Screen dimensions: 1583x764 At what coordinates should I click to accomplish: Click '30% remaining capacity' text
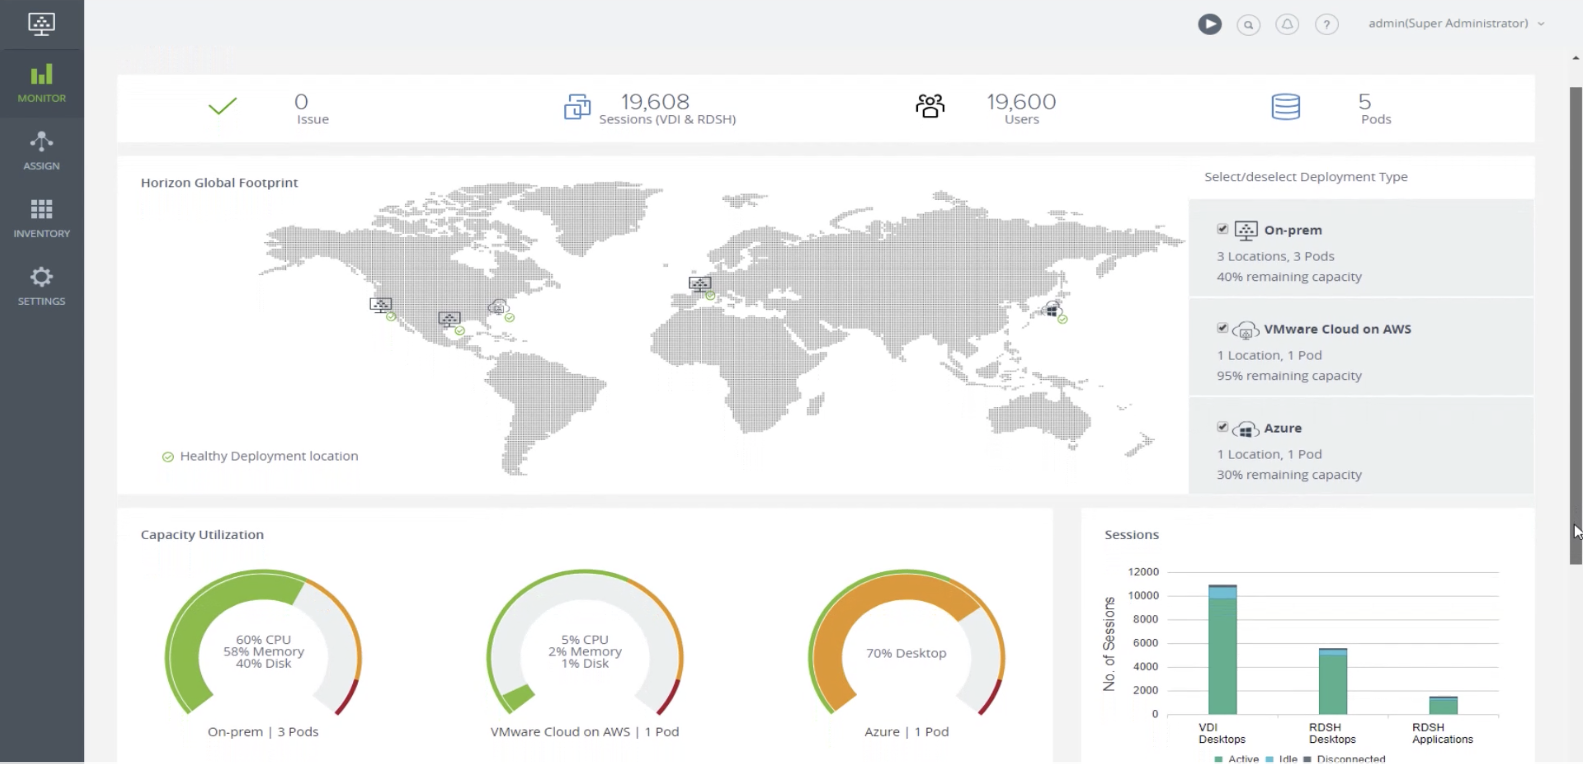coord(1289,475)
